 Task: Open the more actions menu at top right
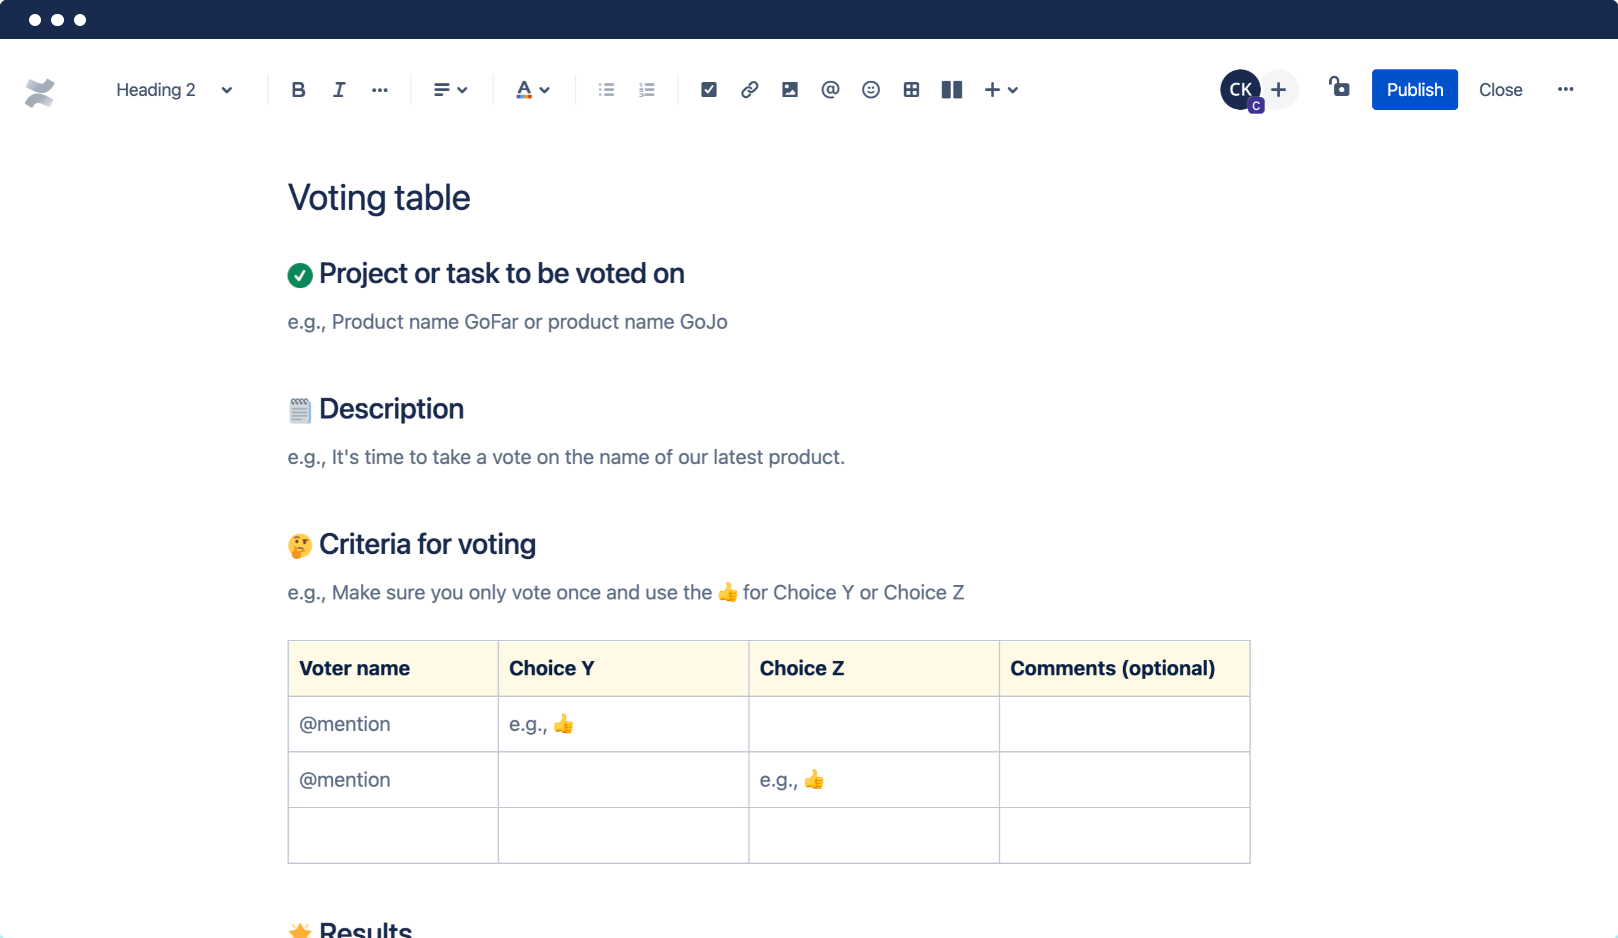point(1565,89)
